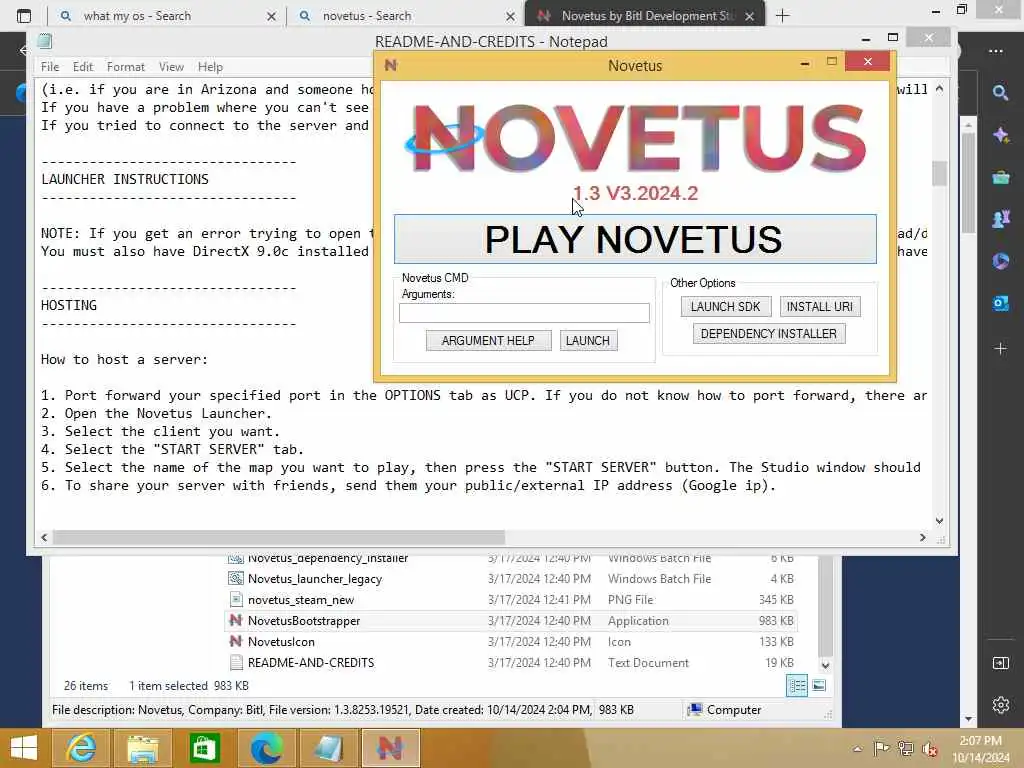Screen dimensions: 1024x768
Task: Click Explorer file list scroll down arrow
Action: pos(825,665)
